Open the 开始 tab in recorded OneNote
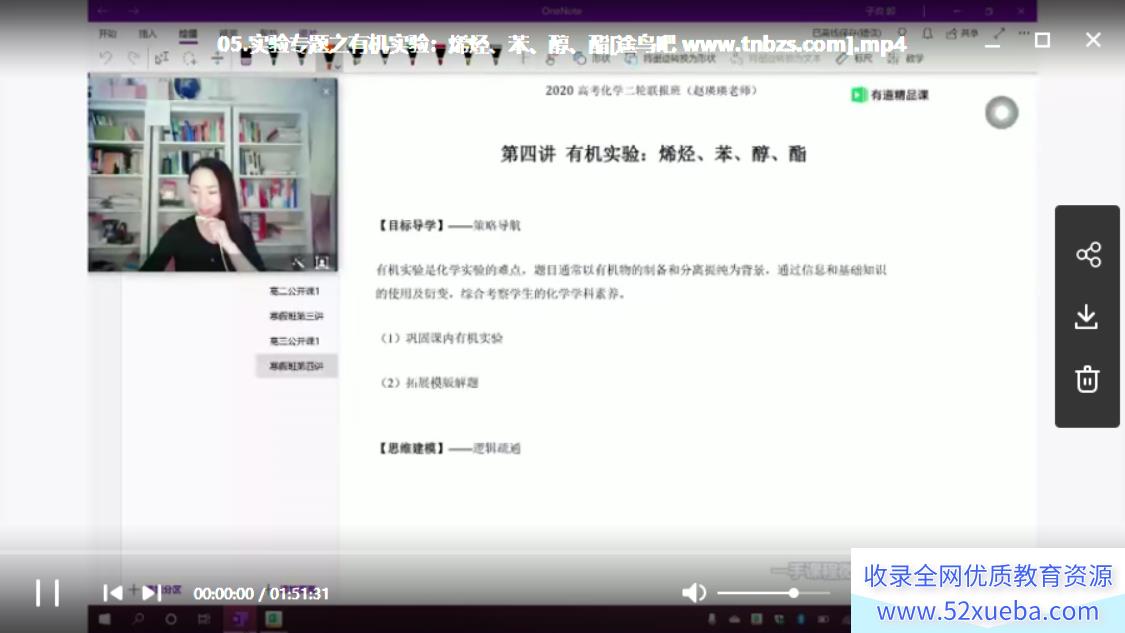This screenshot has width=1125, height=633. pos(108,34)
